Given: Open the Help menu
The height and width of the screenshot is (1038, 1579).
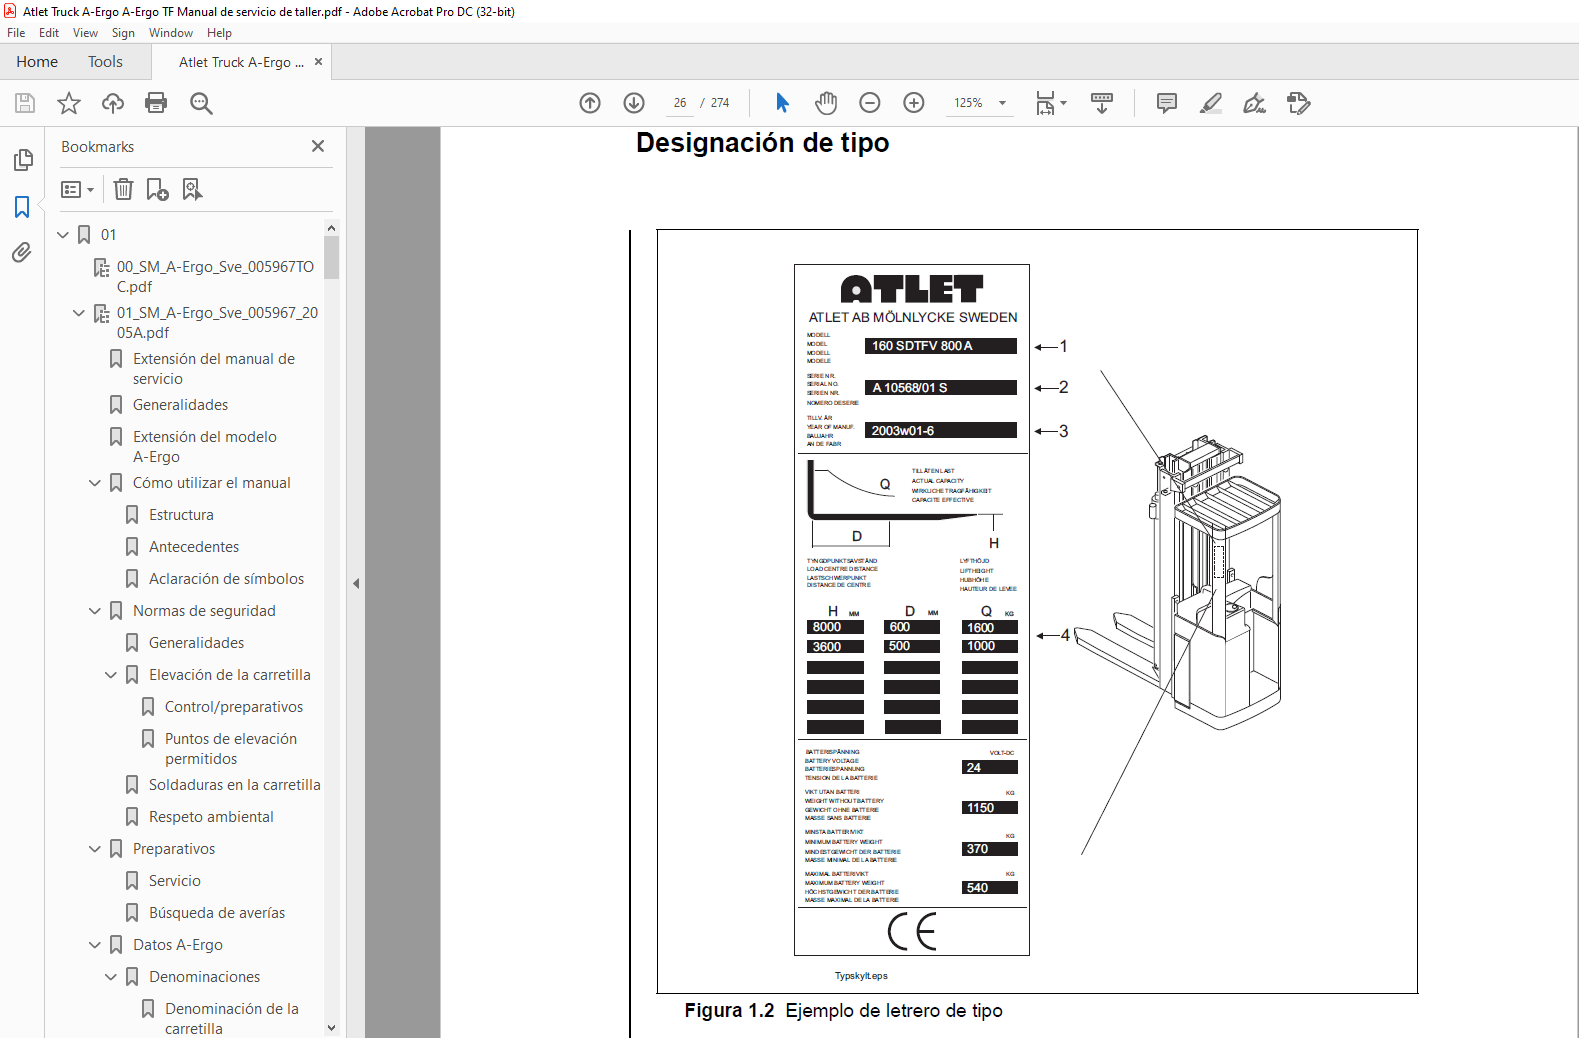Looking at the screenshot, I should [x=219, y=33].
